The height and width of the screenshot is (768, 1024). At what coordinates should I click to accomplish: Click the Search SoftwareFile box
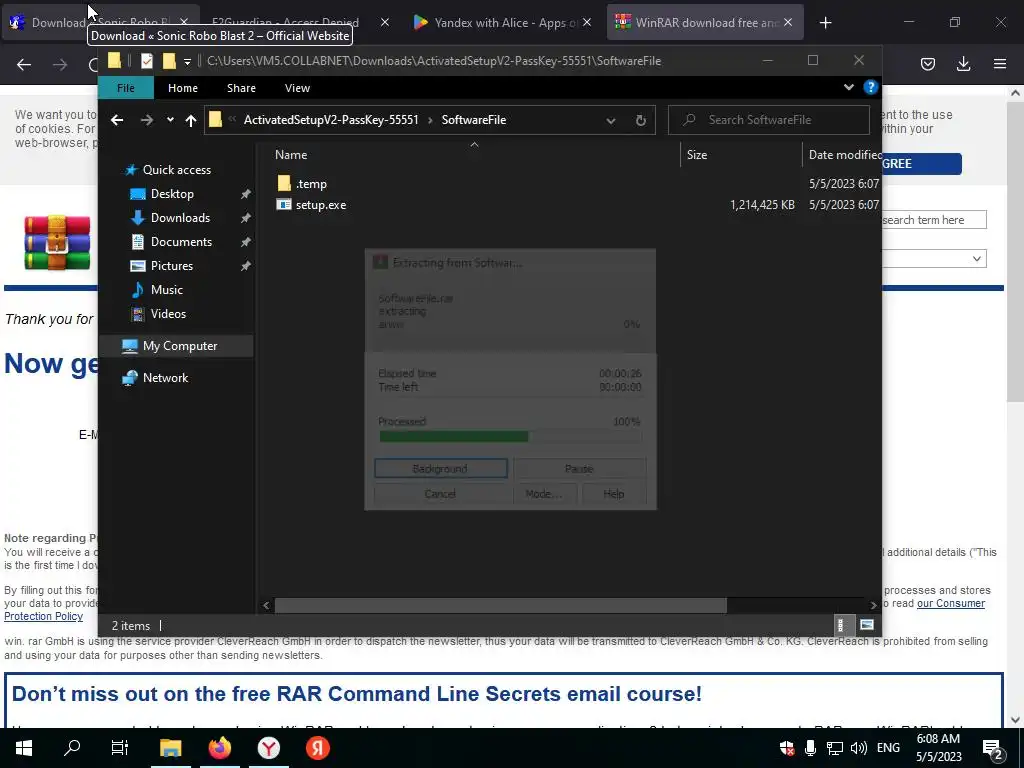point(769,120)
